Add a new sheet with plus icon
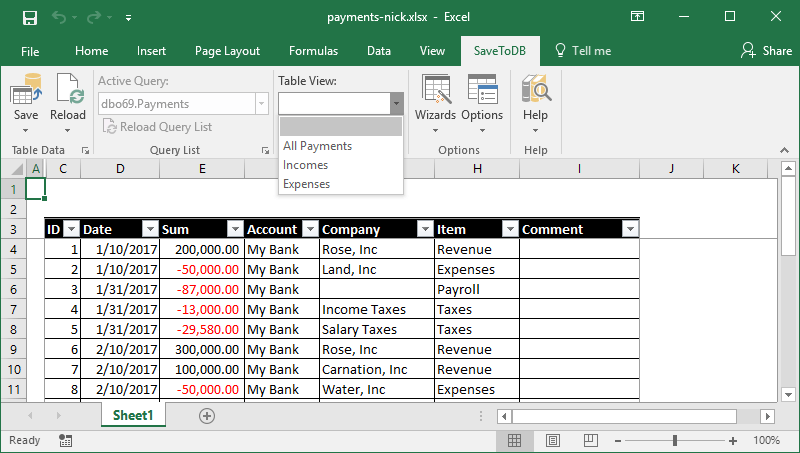Image resolution: width=800 pixels, height=453 pixels. pyautogui.click(x=207, y=416)
